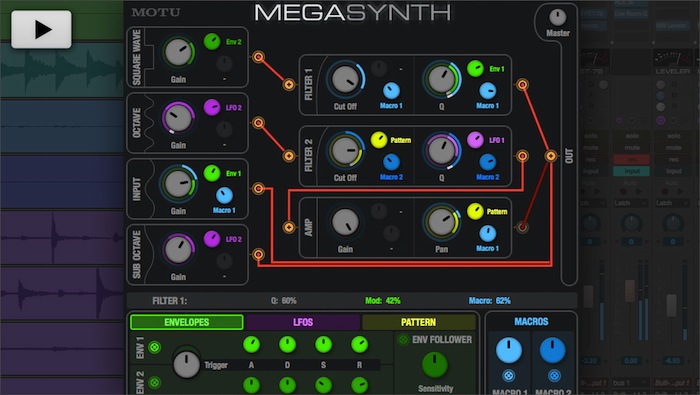Screen dimensions: 700x395
Task: Click the Filter 2 Cut Off Macro 2 knob
Action: click(x=392, y=162)
